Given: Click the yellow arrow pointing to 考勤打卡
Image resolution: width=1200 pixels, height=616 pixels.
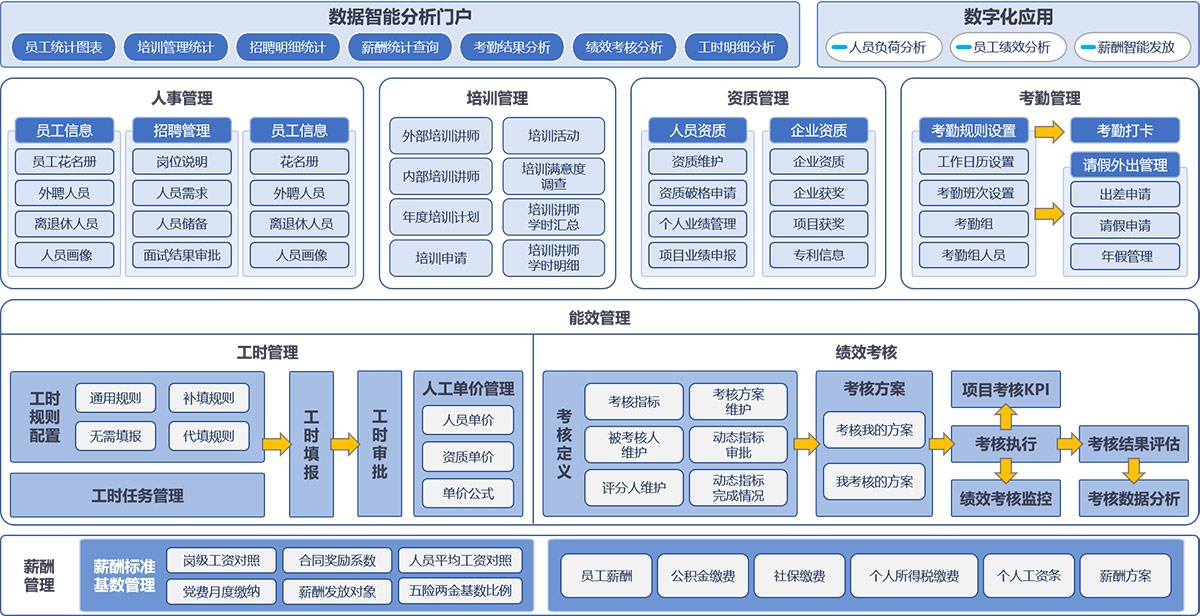Looking at the screenshot, I should [1049, 131].
